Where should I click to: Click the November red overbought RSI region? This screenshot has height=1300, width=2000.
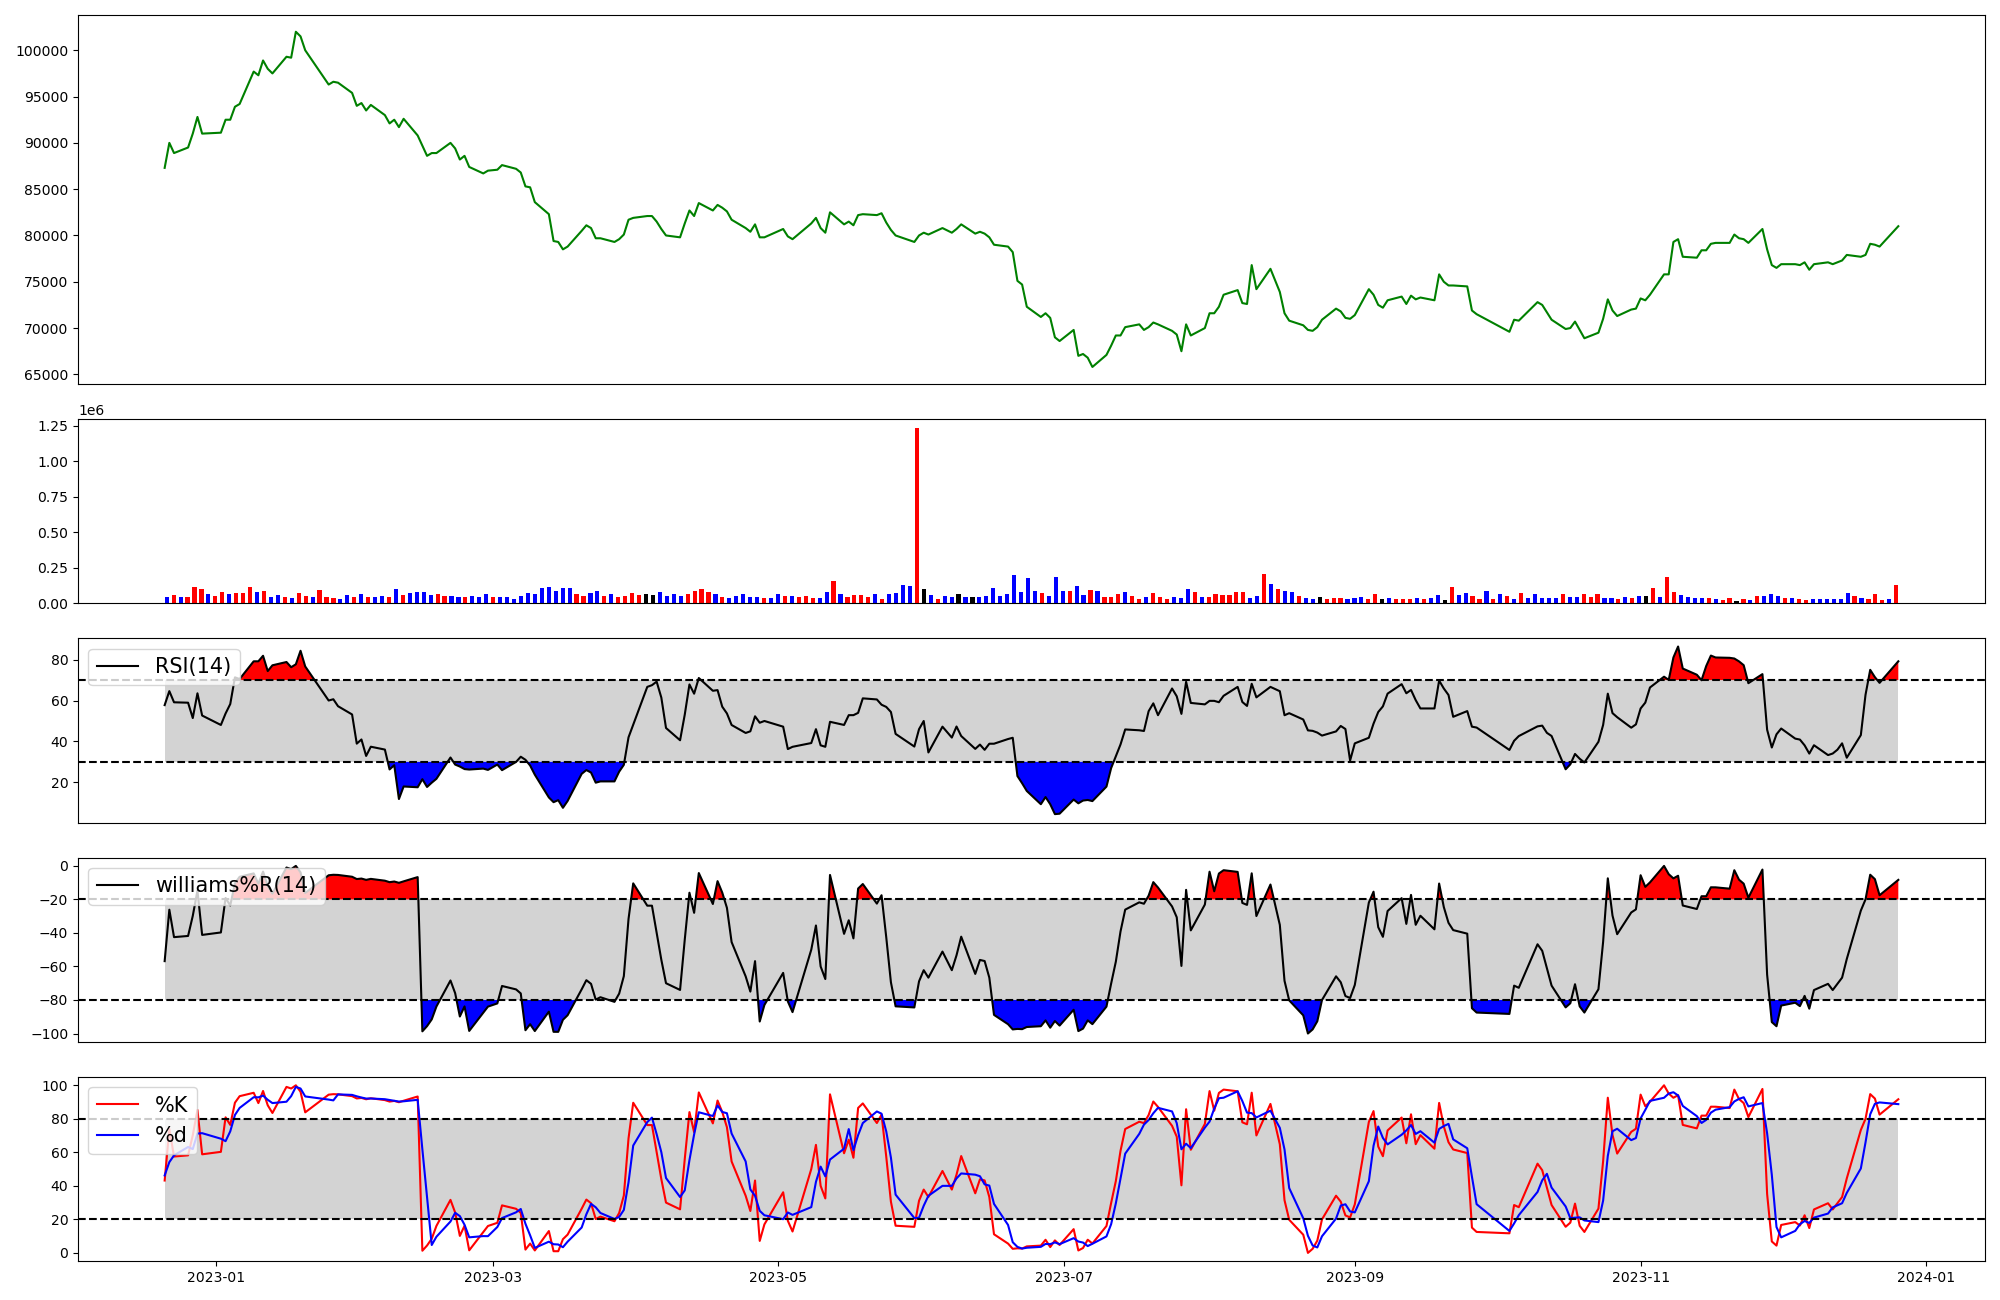(x=1725, y=668)
